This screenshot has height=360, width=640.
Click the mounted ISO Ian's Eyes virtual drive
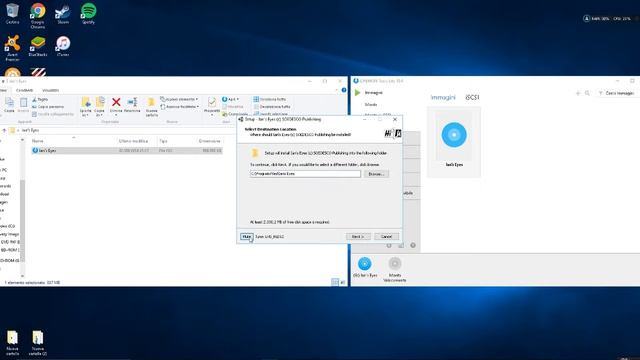pyautogui.click(x=364, y=267)
